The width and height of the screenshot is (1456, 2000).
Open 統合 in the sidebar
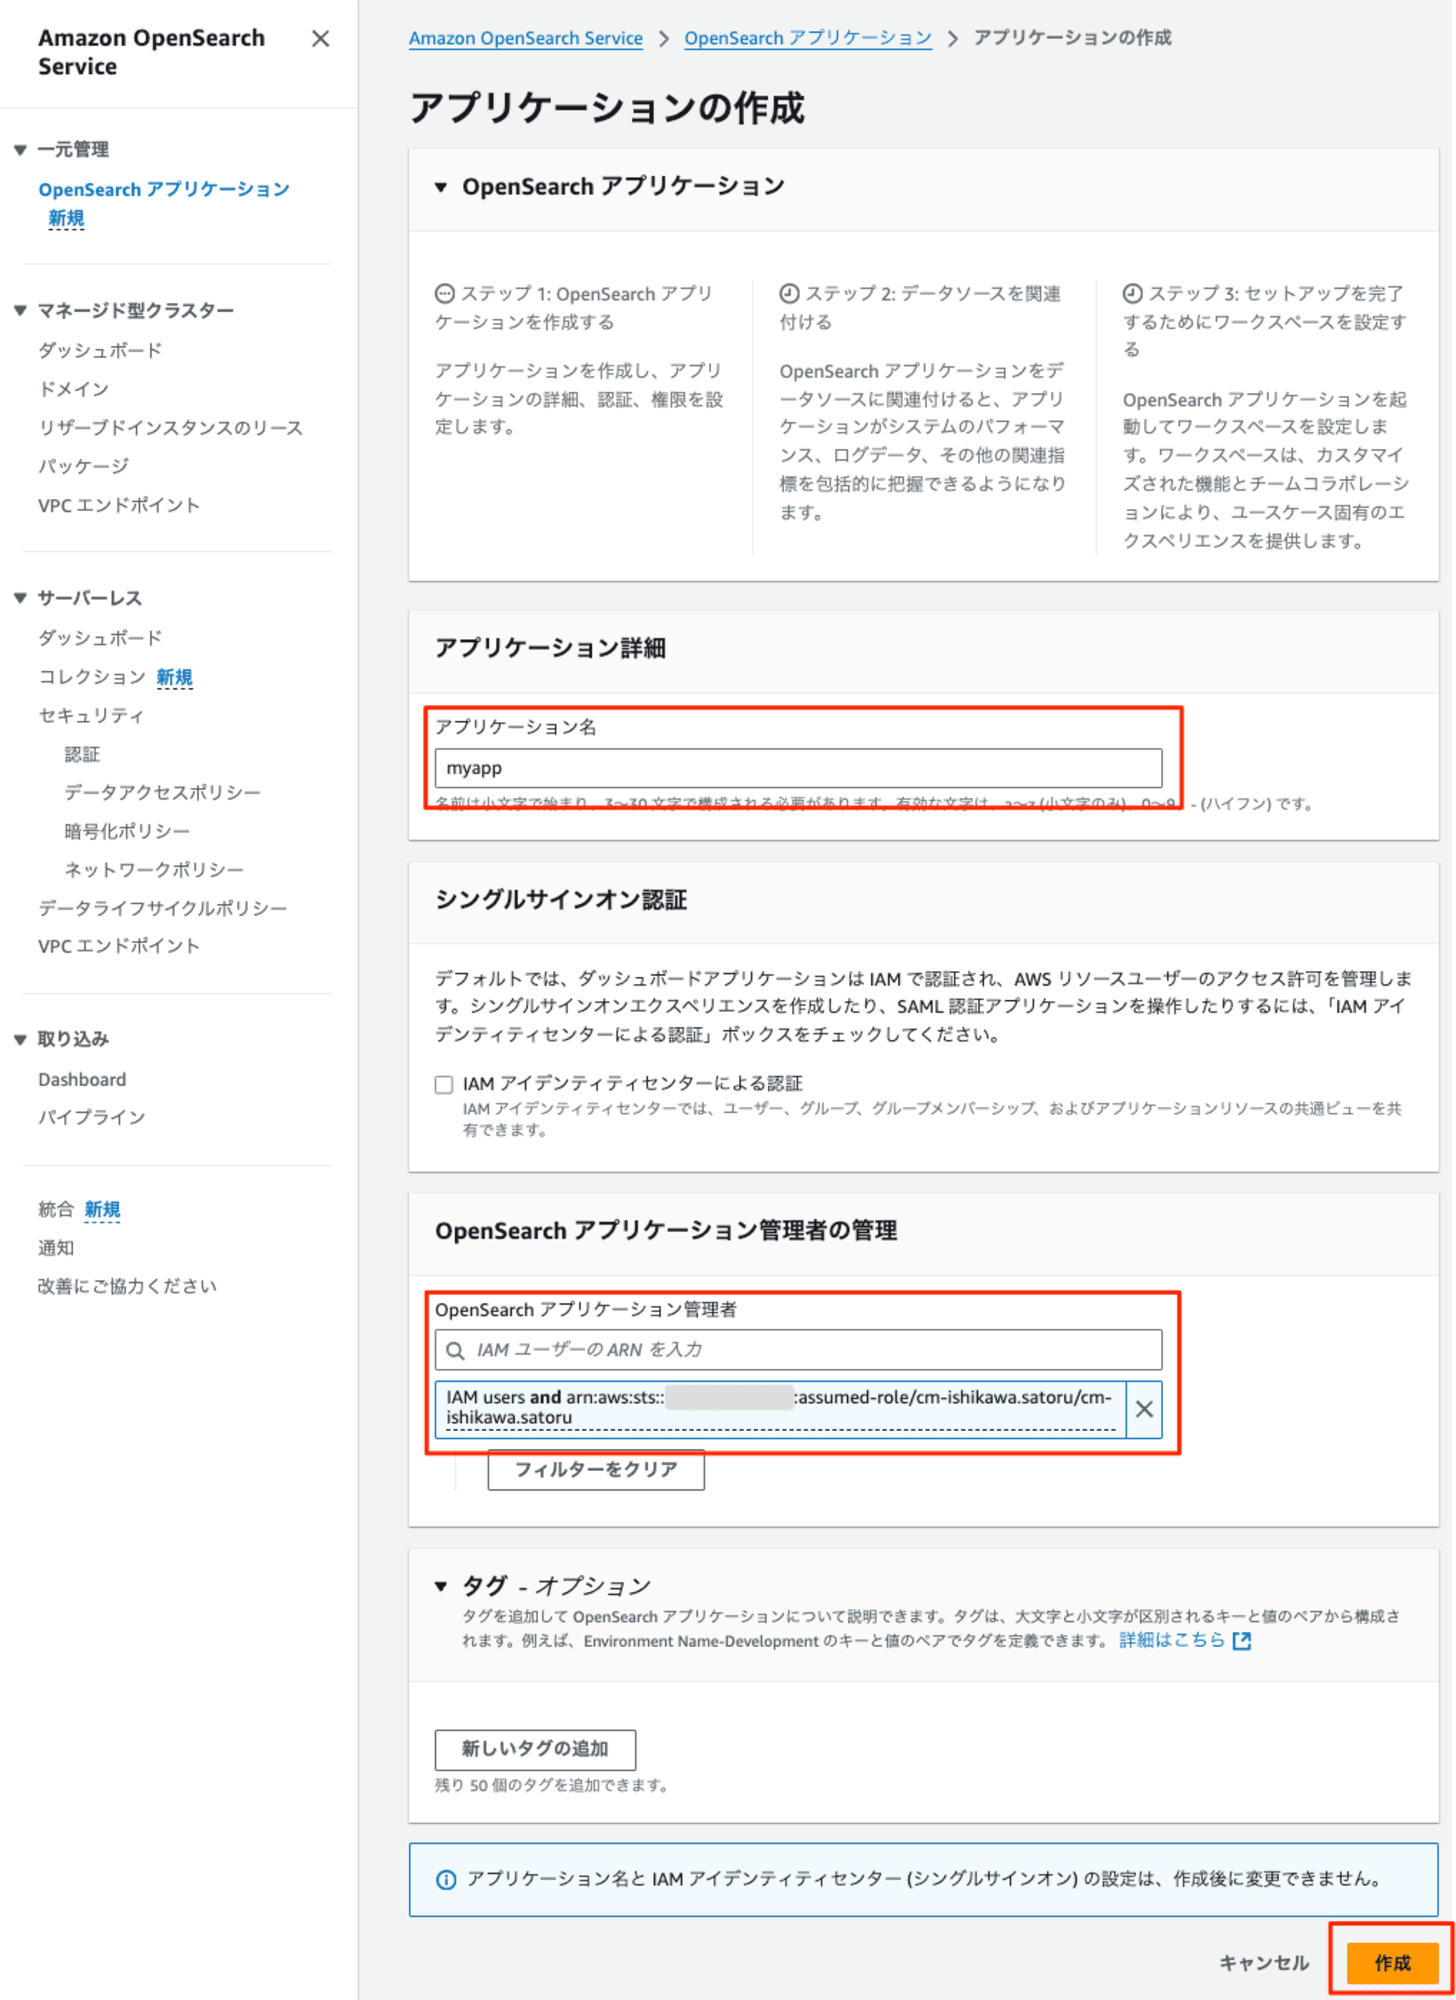point(56,1209)
